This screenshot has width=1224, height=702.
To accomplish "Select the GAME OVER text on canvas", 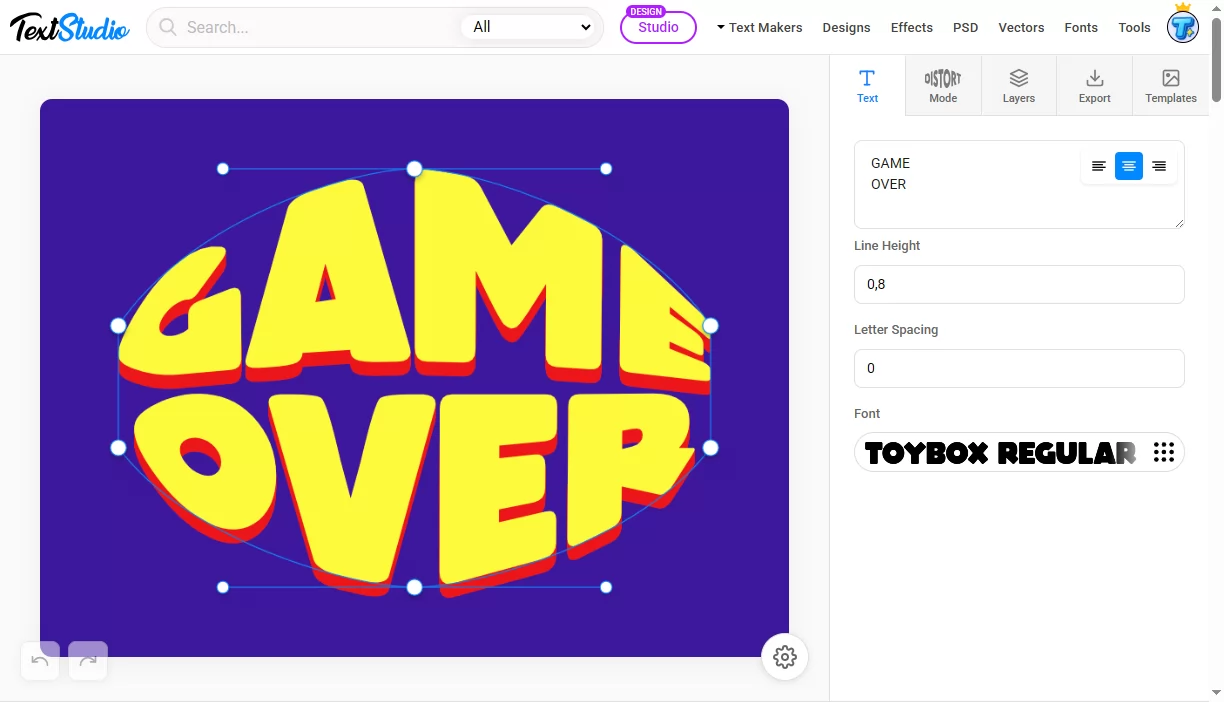I will pyautogui.click(x=414, y=385).
